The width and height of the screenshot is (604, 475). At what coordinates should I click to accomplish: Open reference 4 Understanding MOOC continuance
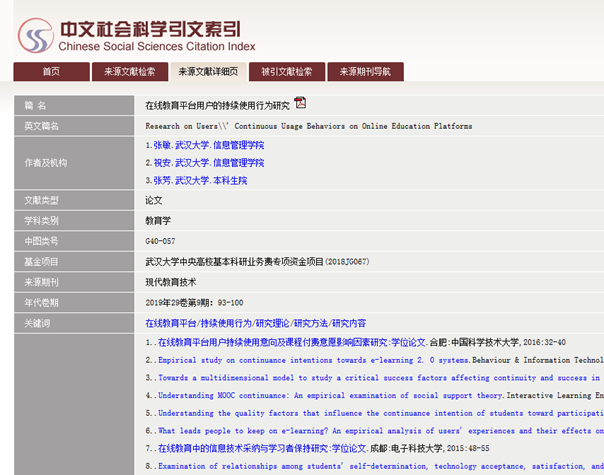[331, 396]
